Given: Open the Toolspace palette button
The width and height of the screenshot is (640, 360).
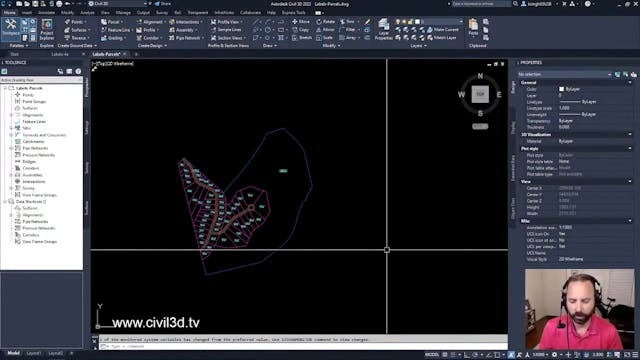Looking at the screenshot, I should (x=11, y=29).
